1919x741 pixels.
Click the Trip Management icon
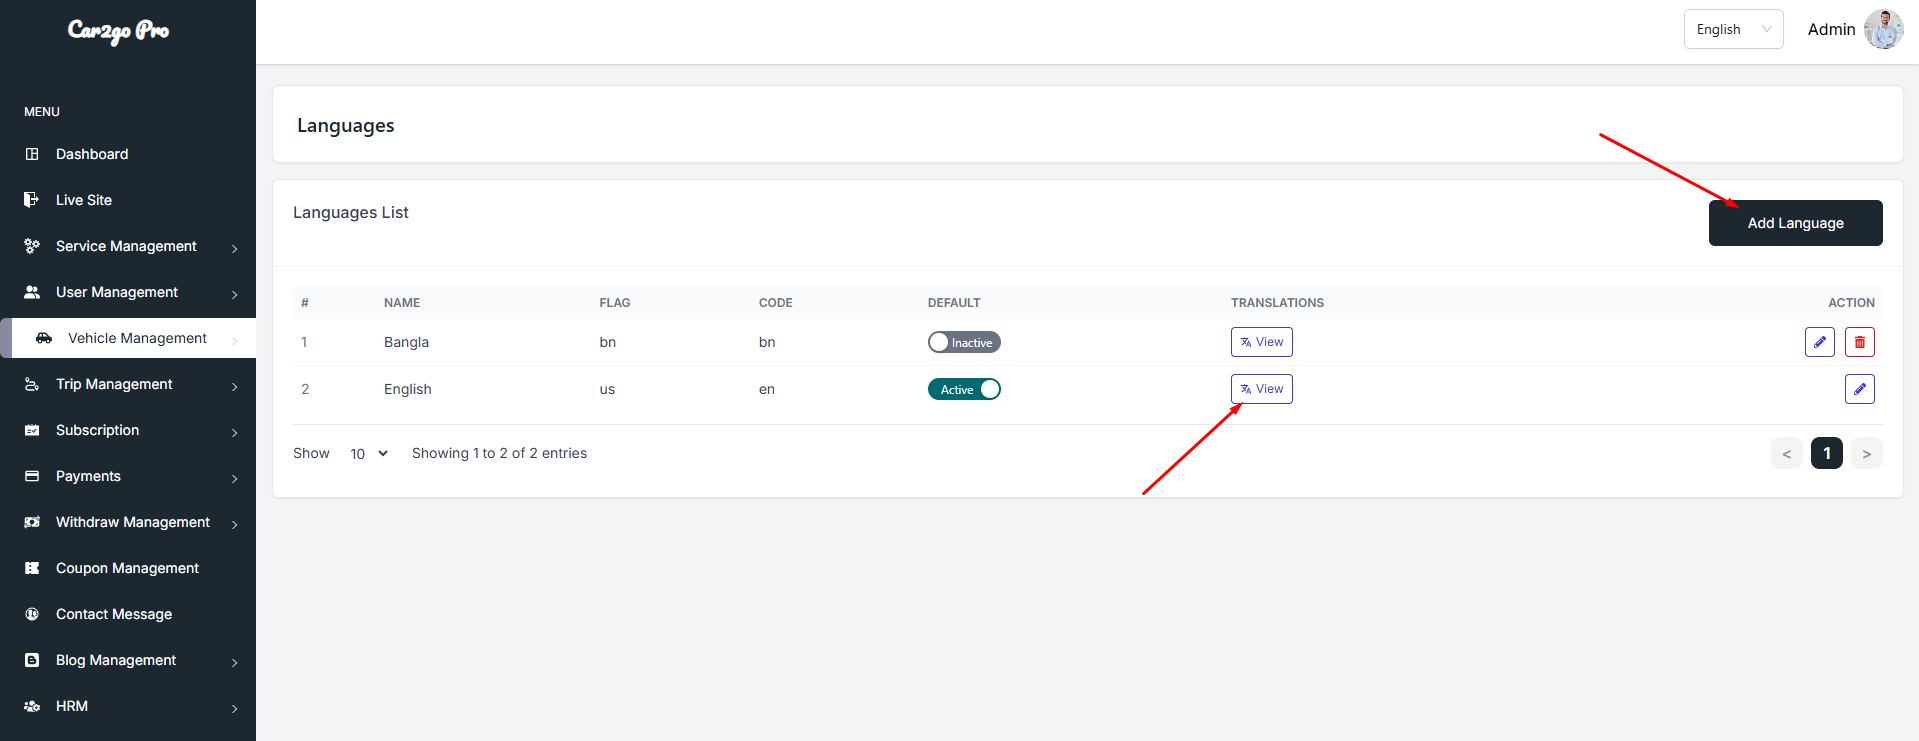coord(32,384)
